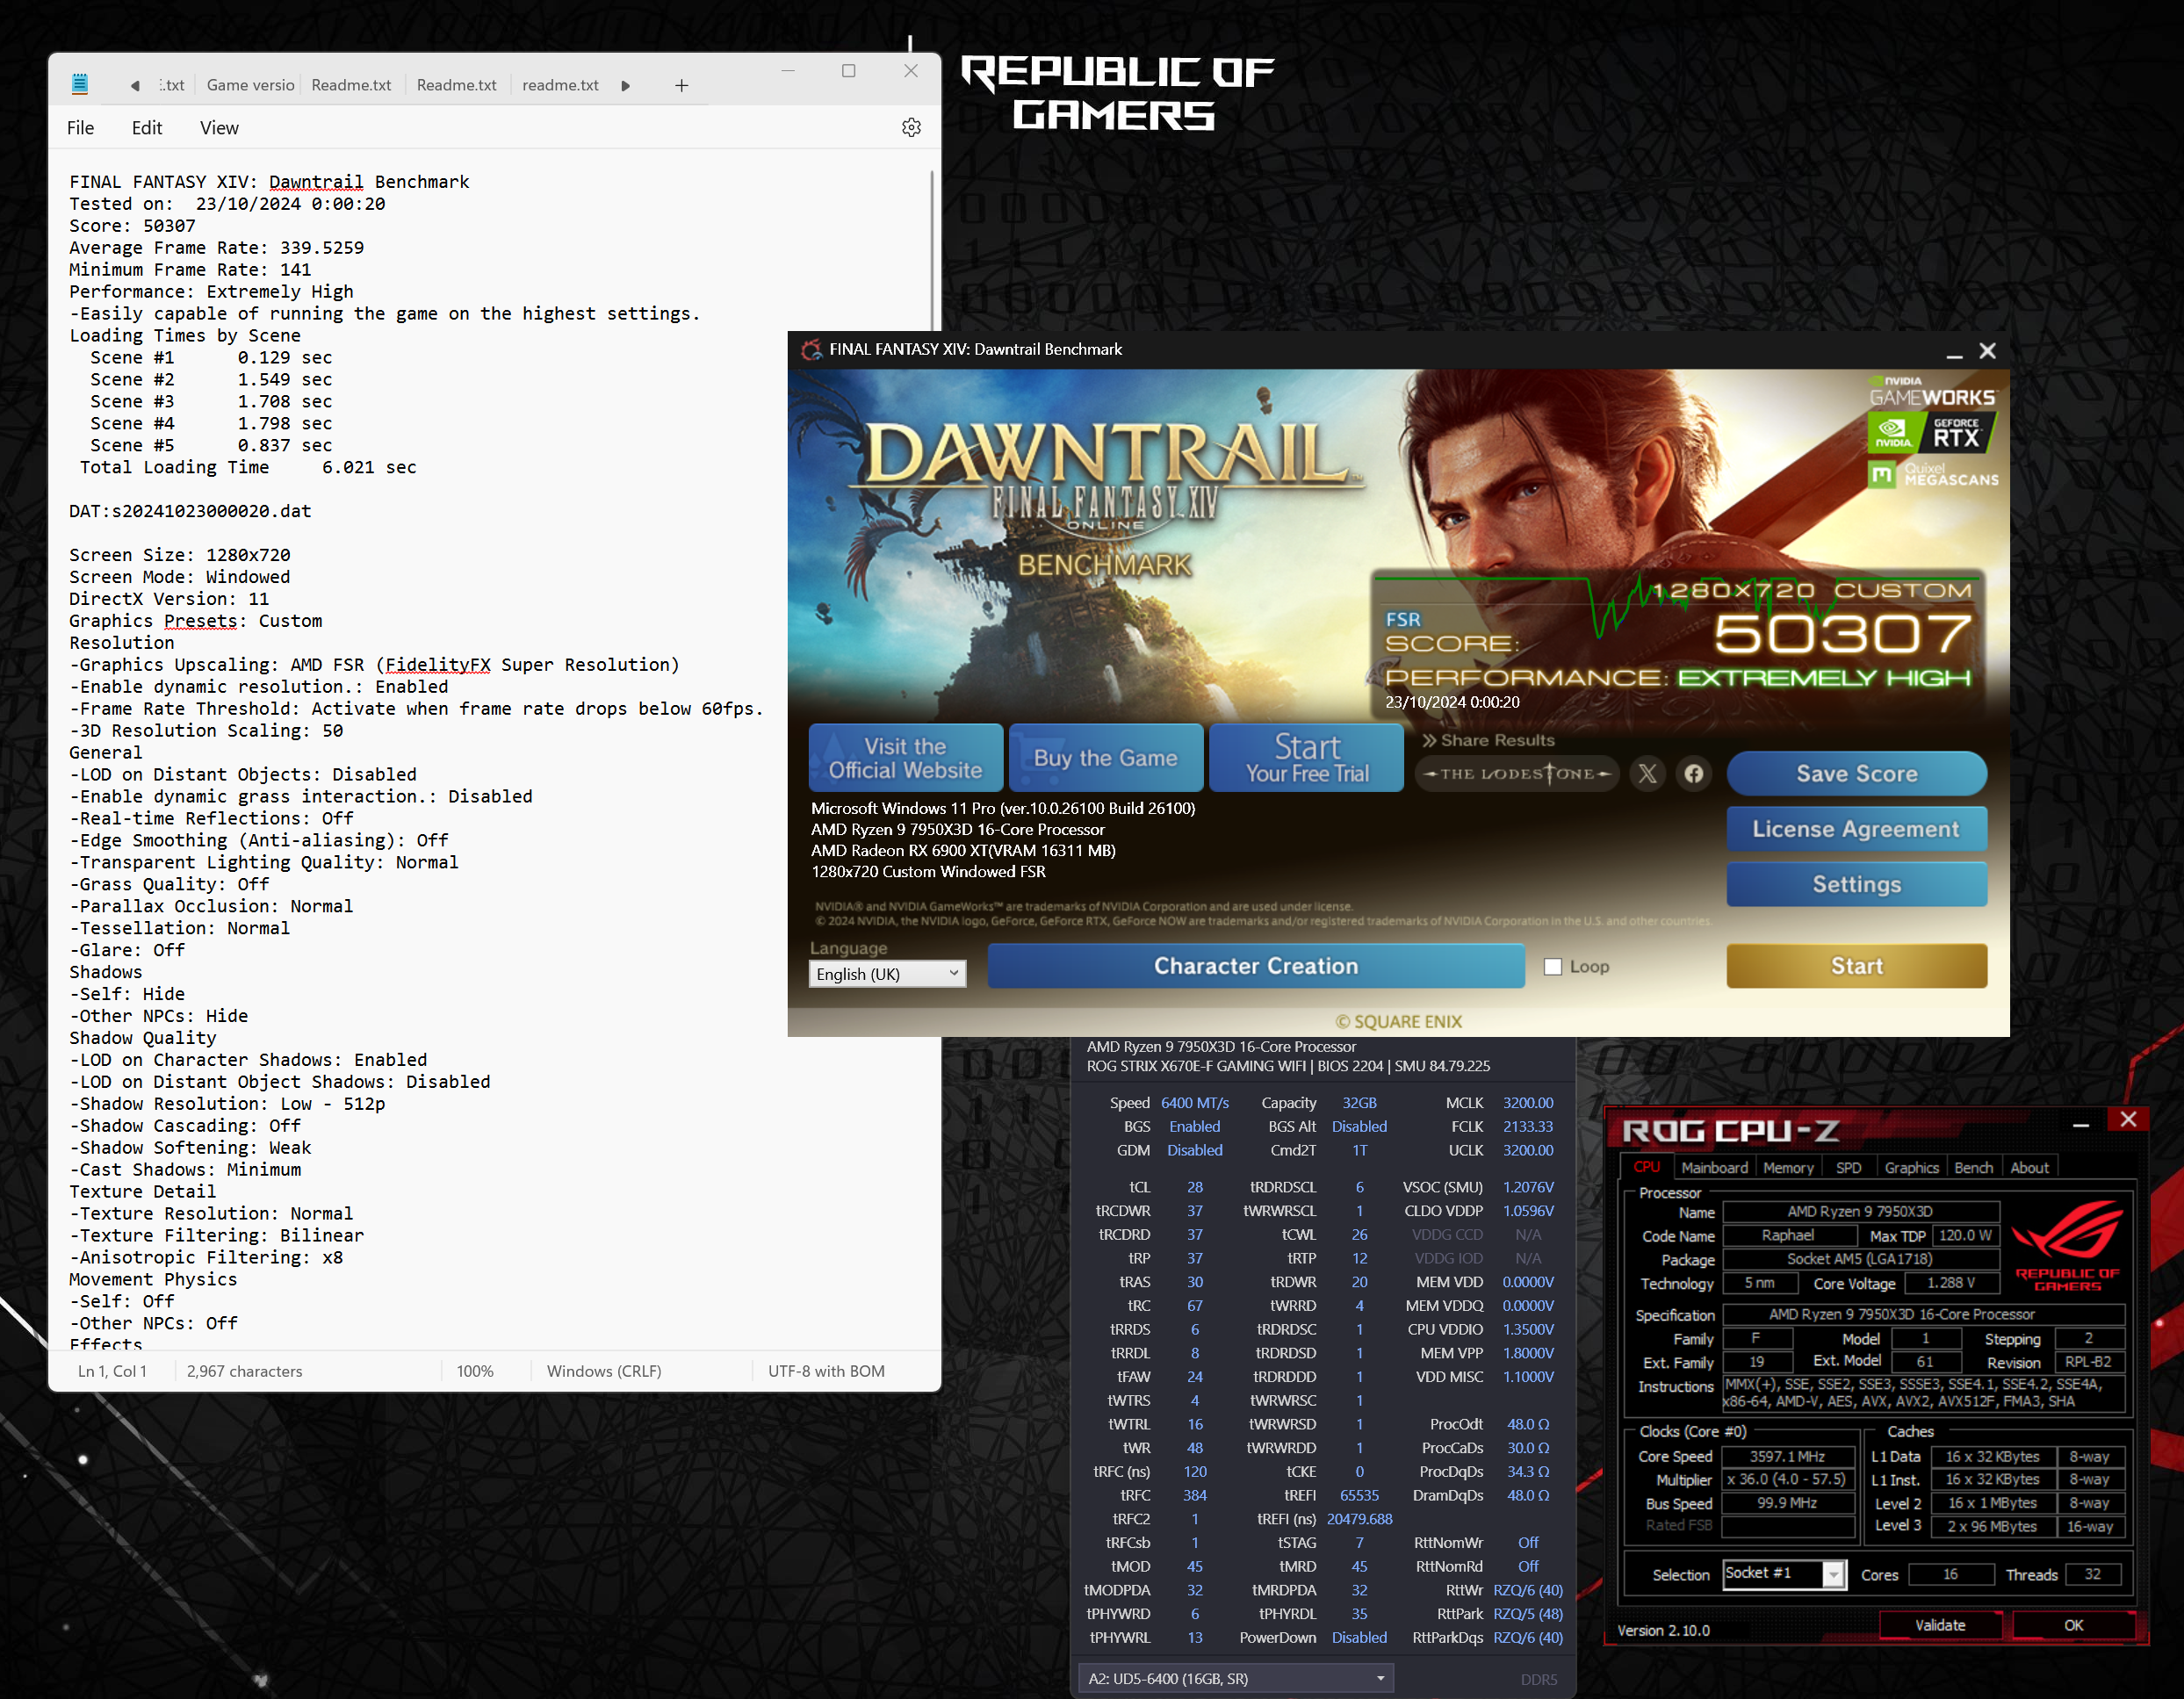The image size is (2184, 1699).
Task: Open the CPU tab in CPU-Z
Action: (1646, 1167)
